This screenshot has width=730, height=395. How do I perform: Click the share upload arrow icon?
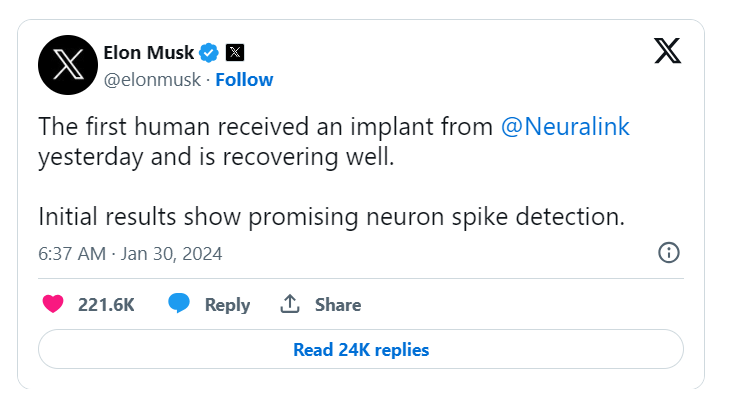[x=290, y=304]
